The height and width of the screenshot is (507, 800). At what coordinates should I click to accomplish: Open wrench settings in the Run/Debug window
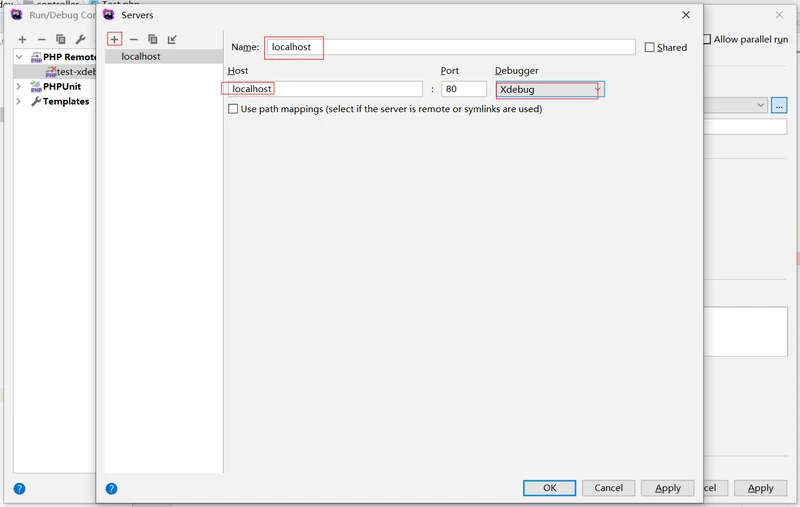tap(80, 39)
